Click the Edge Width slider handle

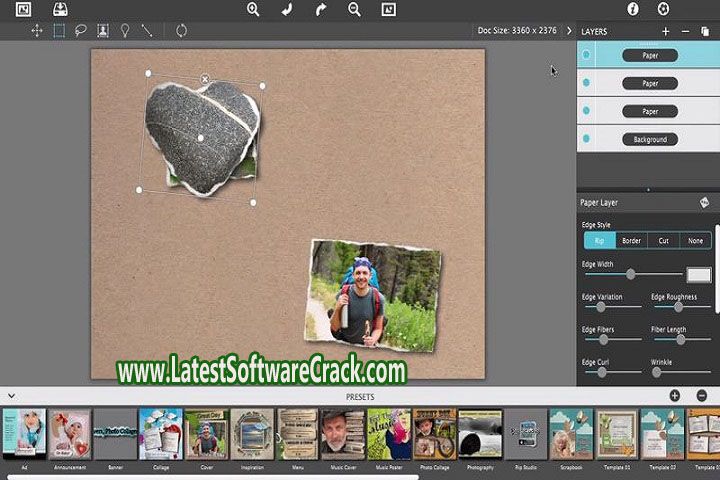630,273
